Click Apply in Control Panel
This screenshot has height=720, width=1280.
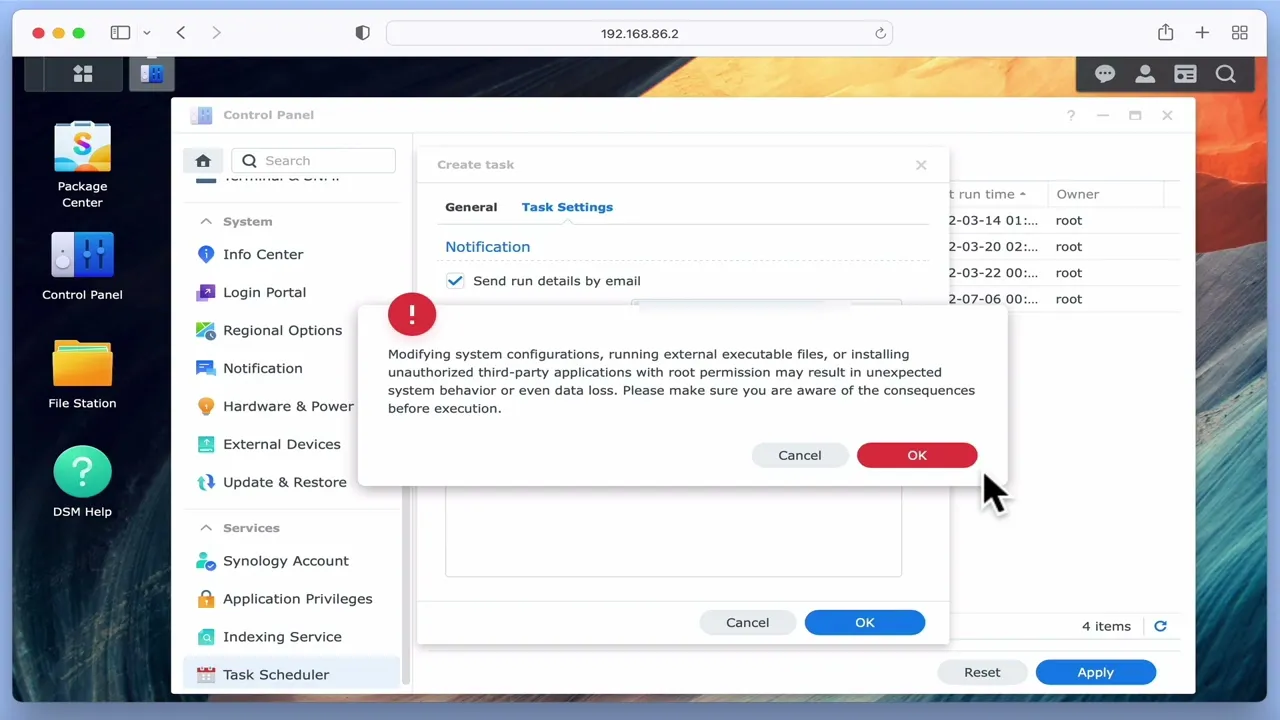click(x=1096, y=672)
